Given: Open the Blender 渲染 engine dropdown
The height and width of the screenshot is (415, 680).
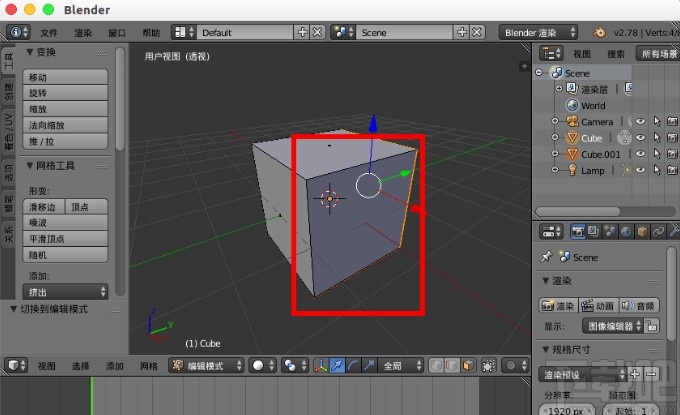Looking at the screenshot, I should [539, 32].
